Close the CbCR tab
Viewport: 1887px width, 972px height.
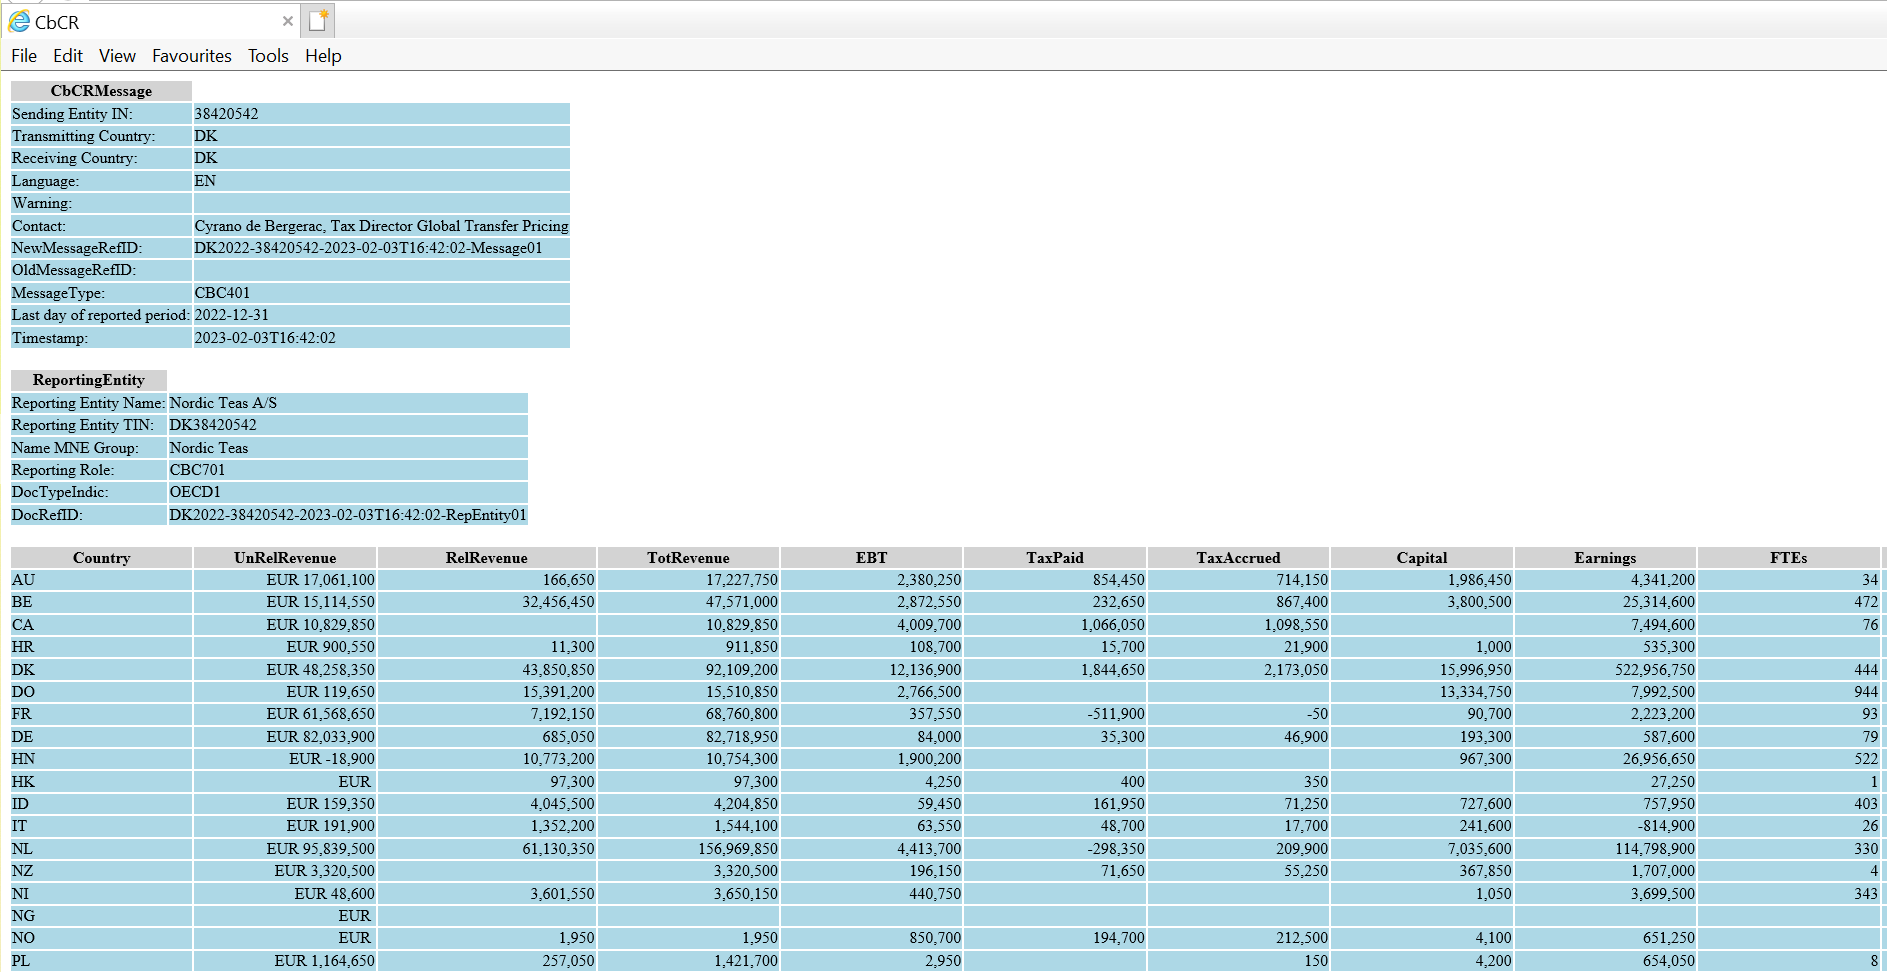288,21
